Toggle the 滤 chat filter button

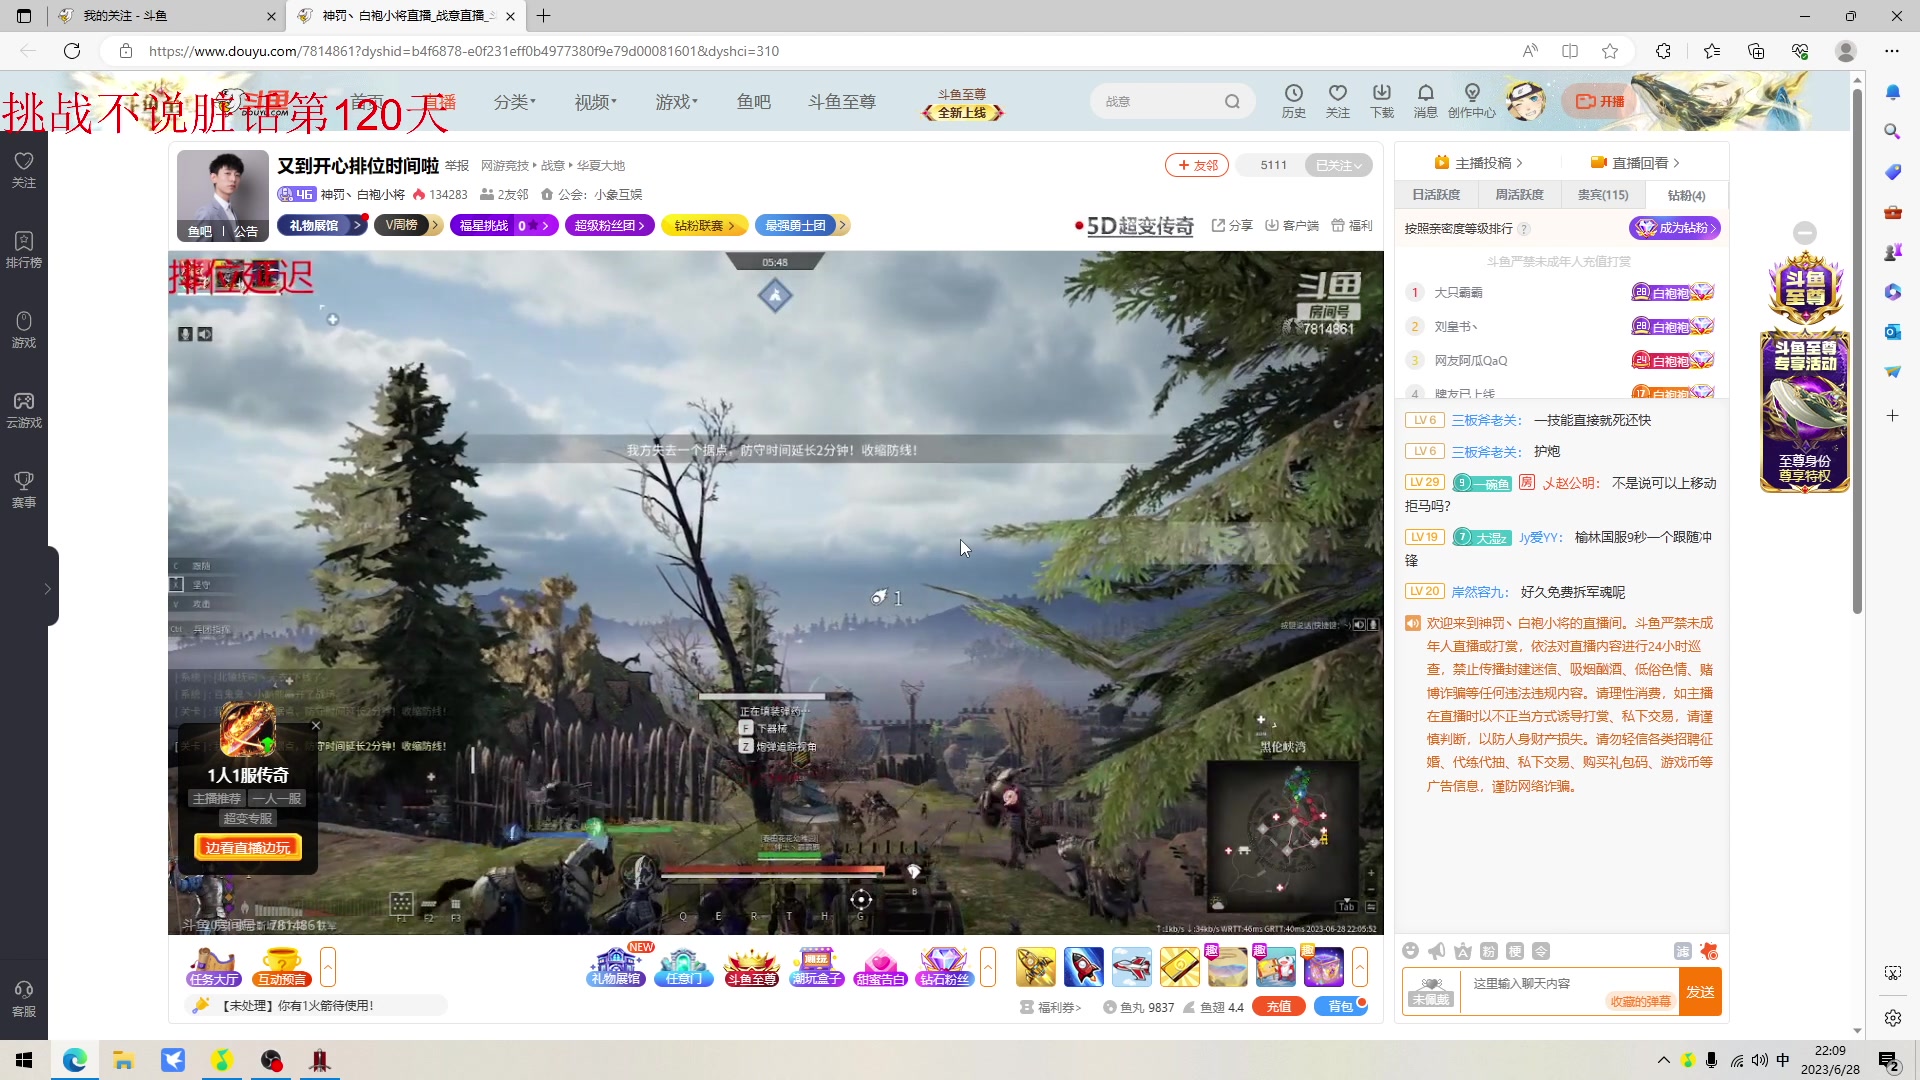[1682, 951]
